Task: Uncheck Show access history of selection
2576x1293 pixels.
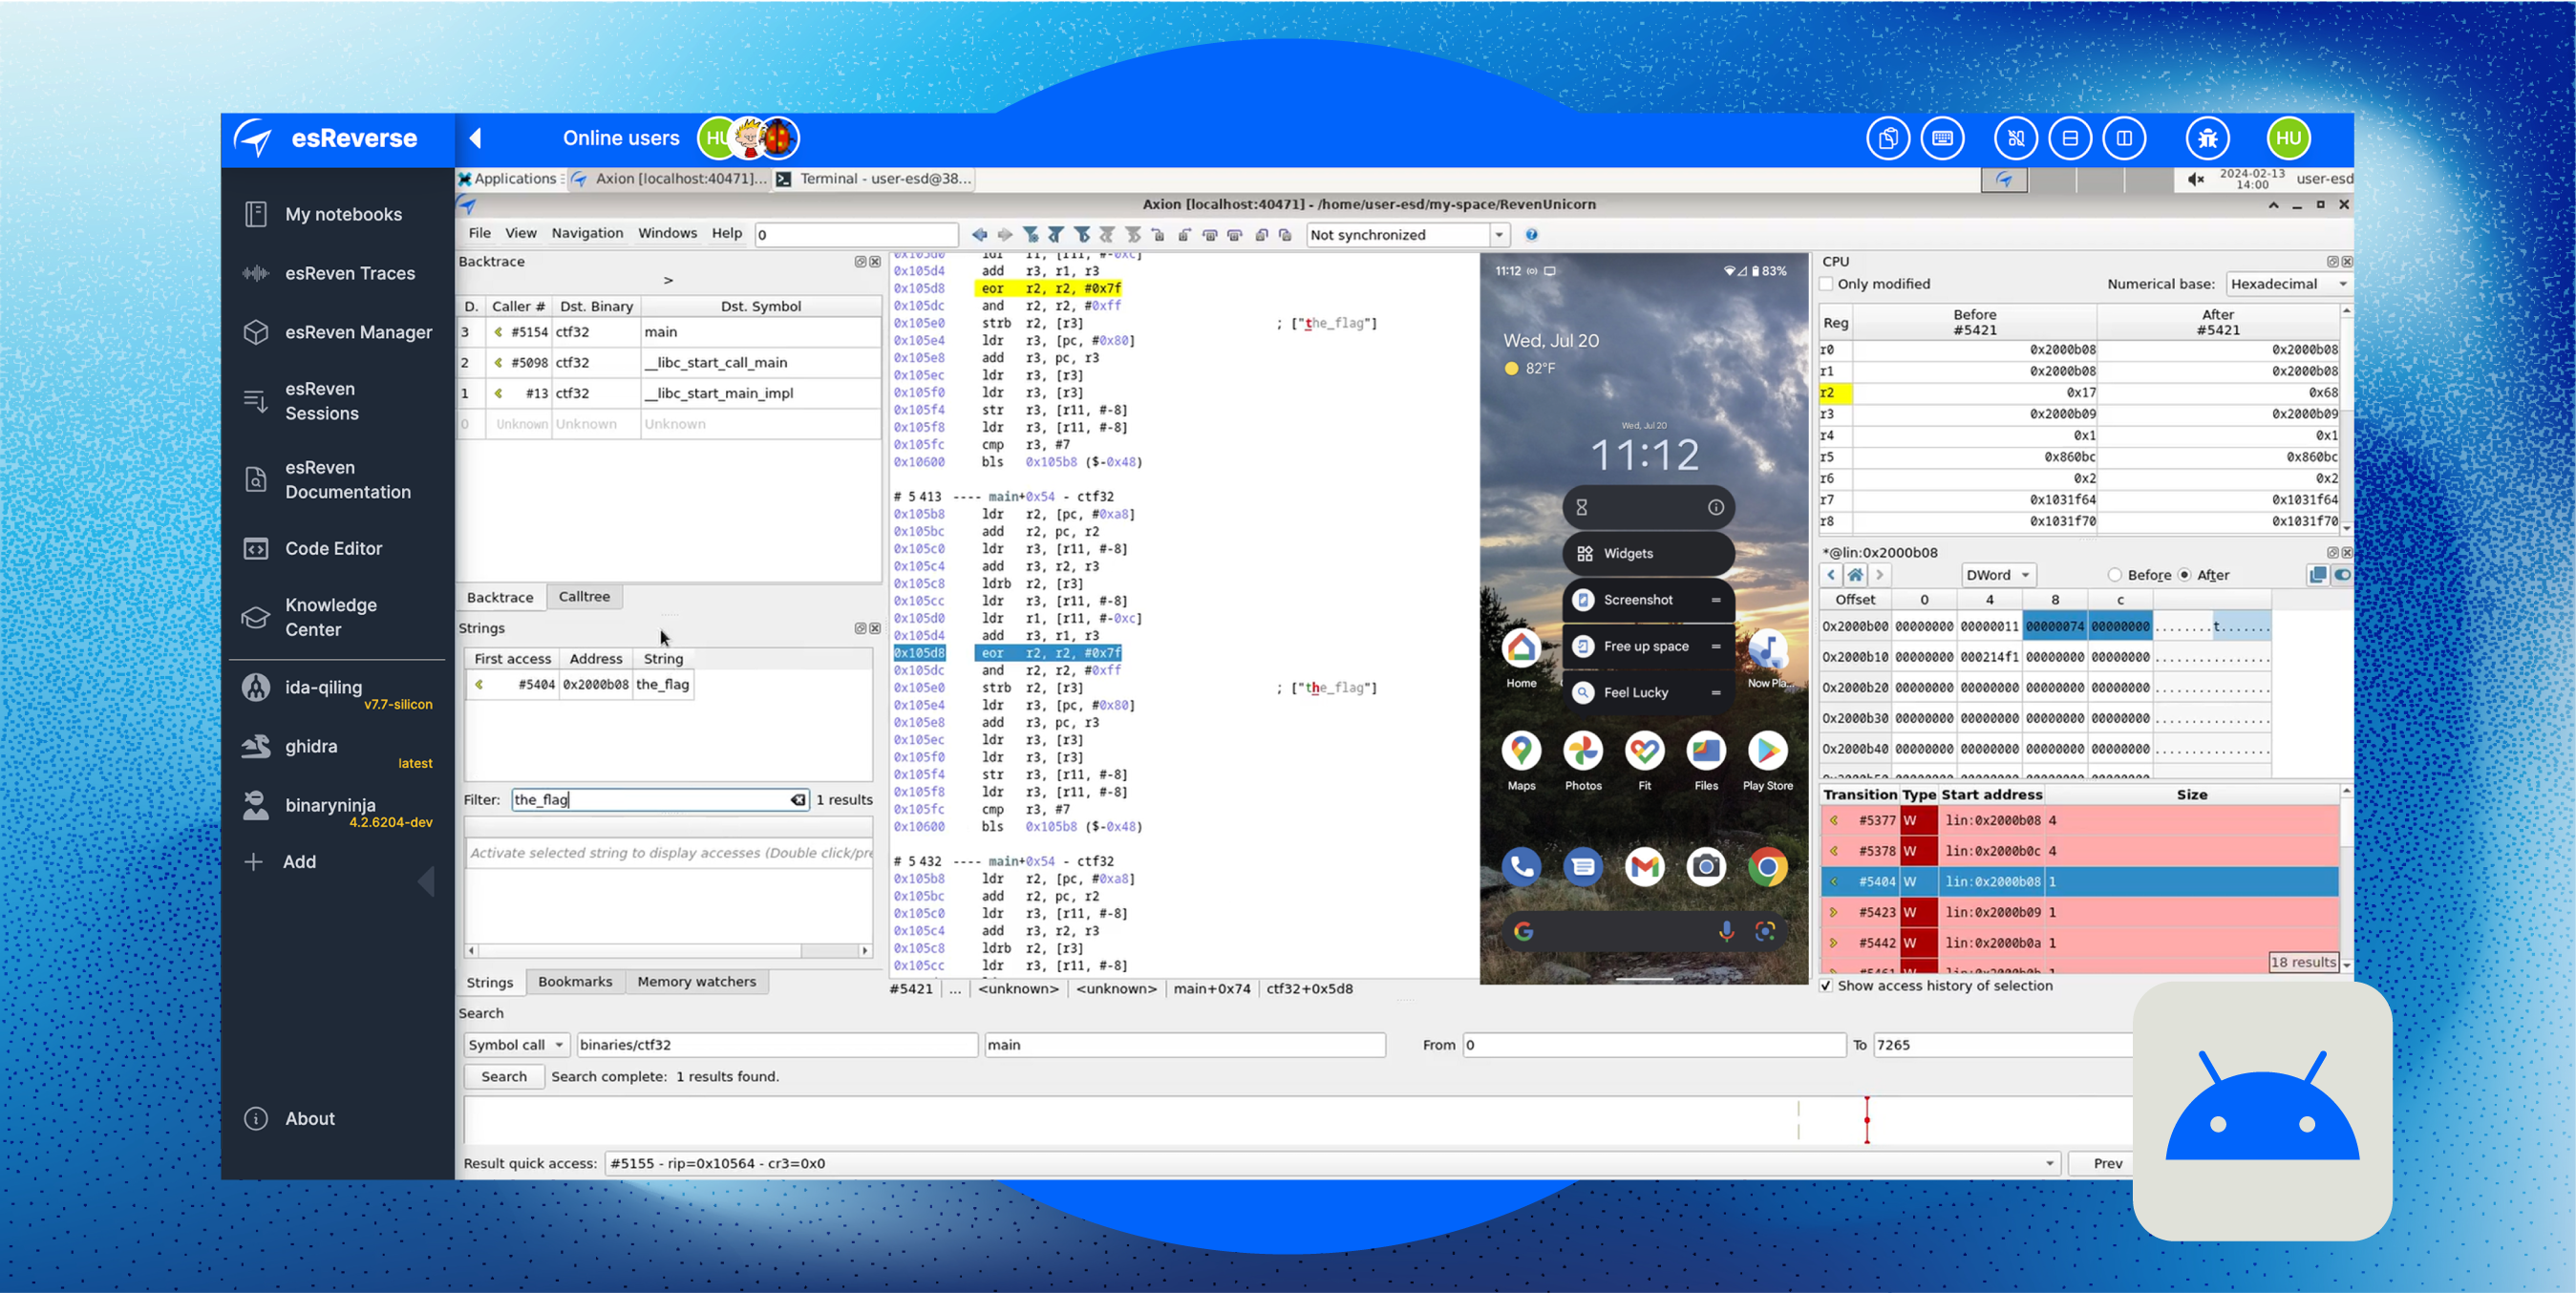Action: click(x=1827, y=986)
